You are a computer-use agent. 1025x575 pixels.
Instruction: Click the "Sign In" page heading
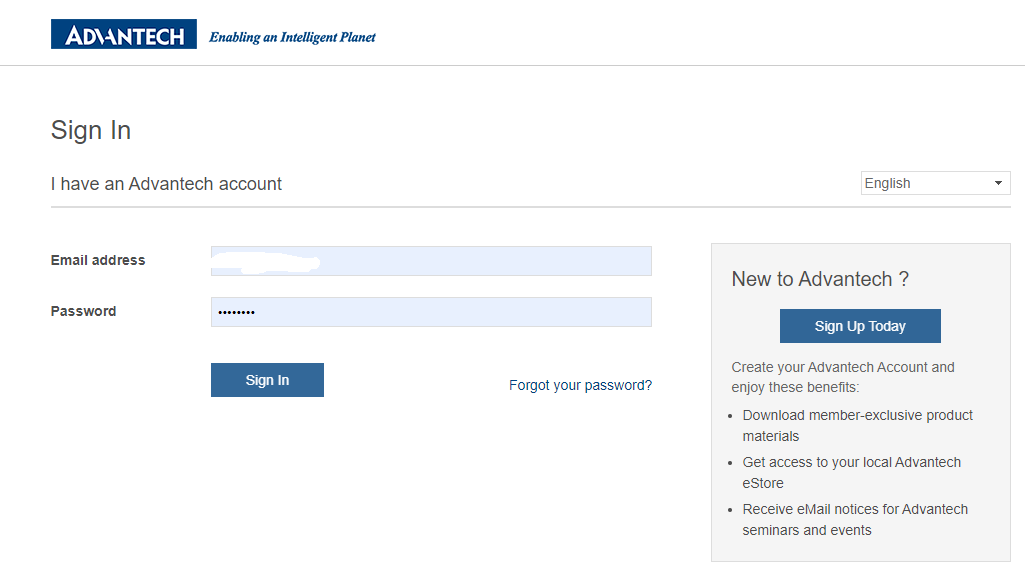click(x=91, y=130)
